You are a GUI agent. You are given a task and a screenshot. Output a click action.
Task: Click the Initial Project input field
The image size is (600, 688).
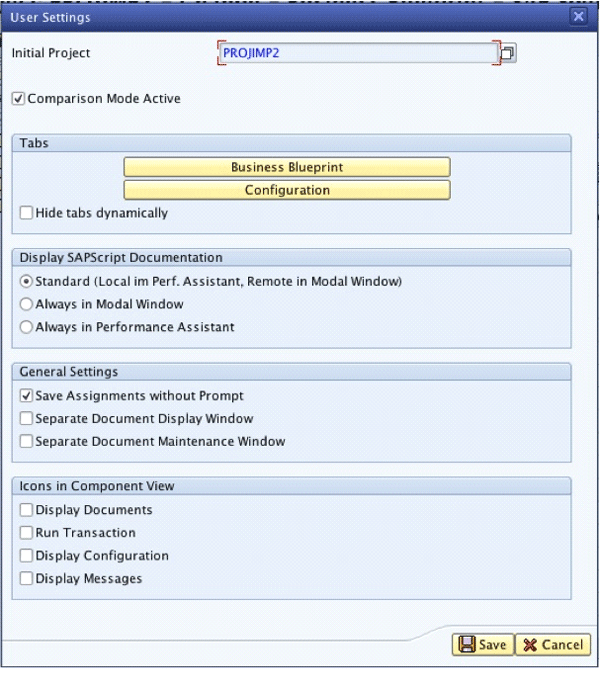pyautogui.click(x=356, y=54)
